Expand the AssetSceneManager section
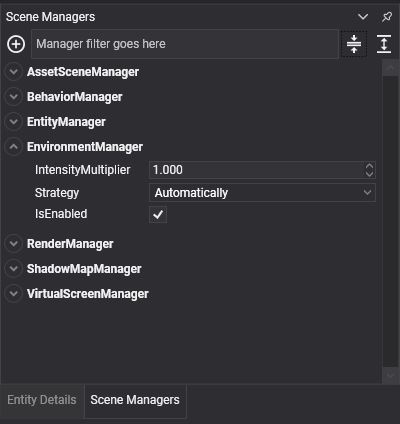Screen dimensions: 400x424 (x=14, y=72)
